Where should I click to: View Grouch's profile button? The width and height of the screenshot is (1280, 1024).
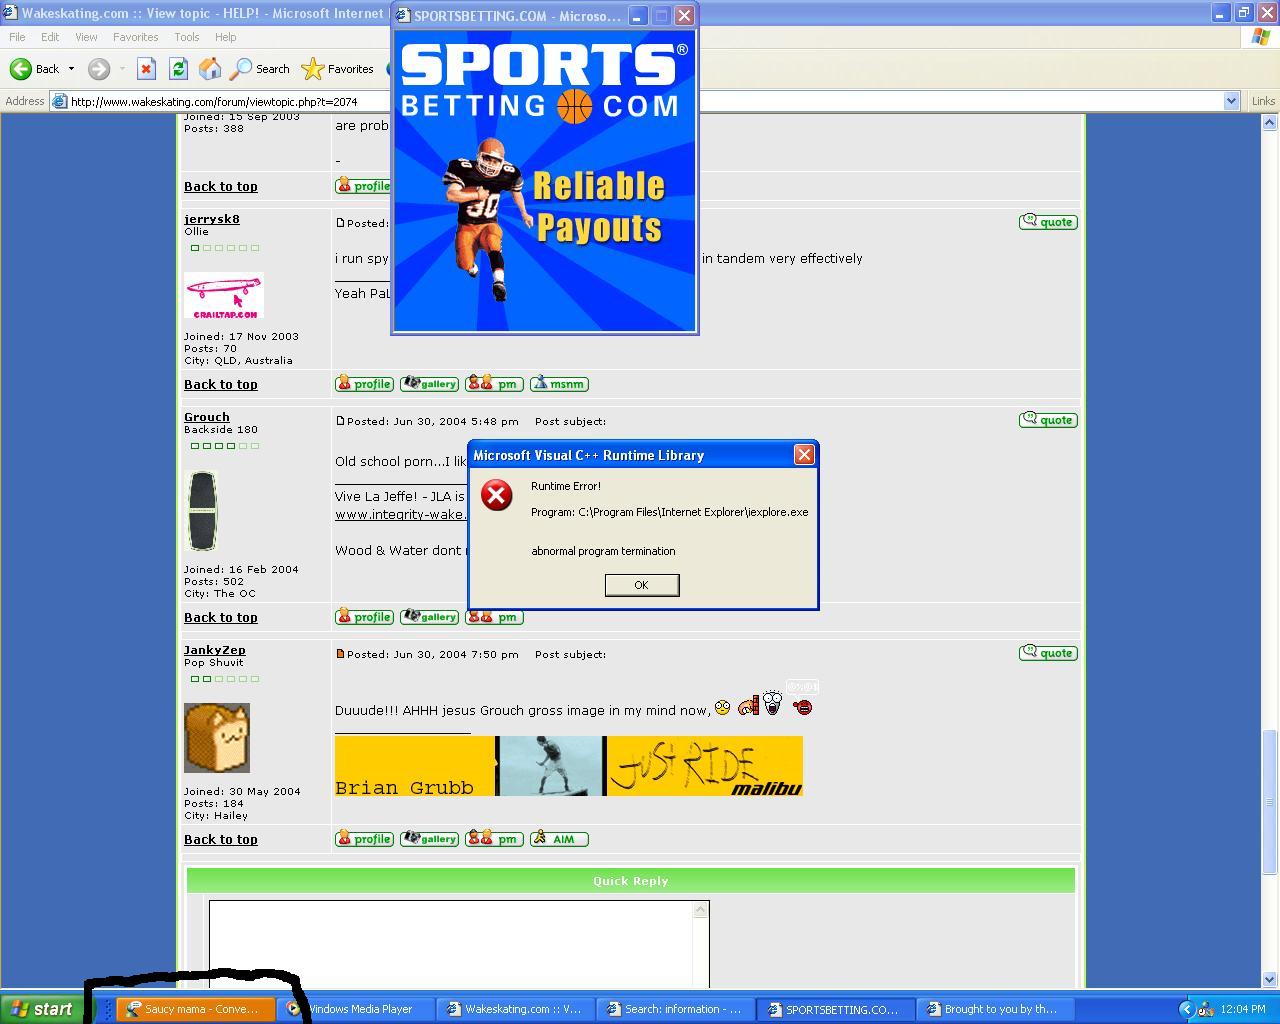point(364,617)
